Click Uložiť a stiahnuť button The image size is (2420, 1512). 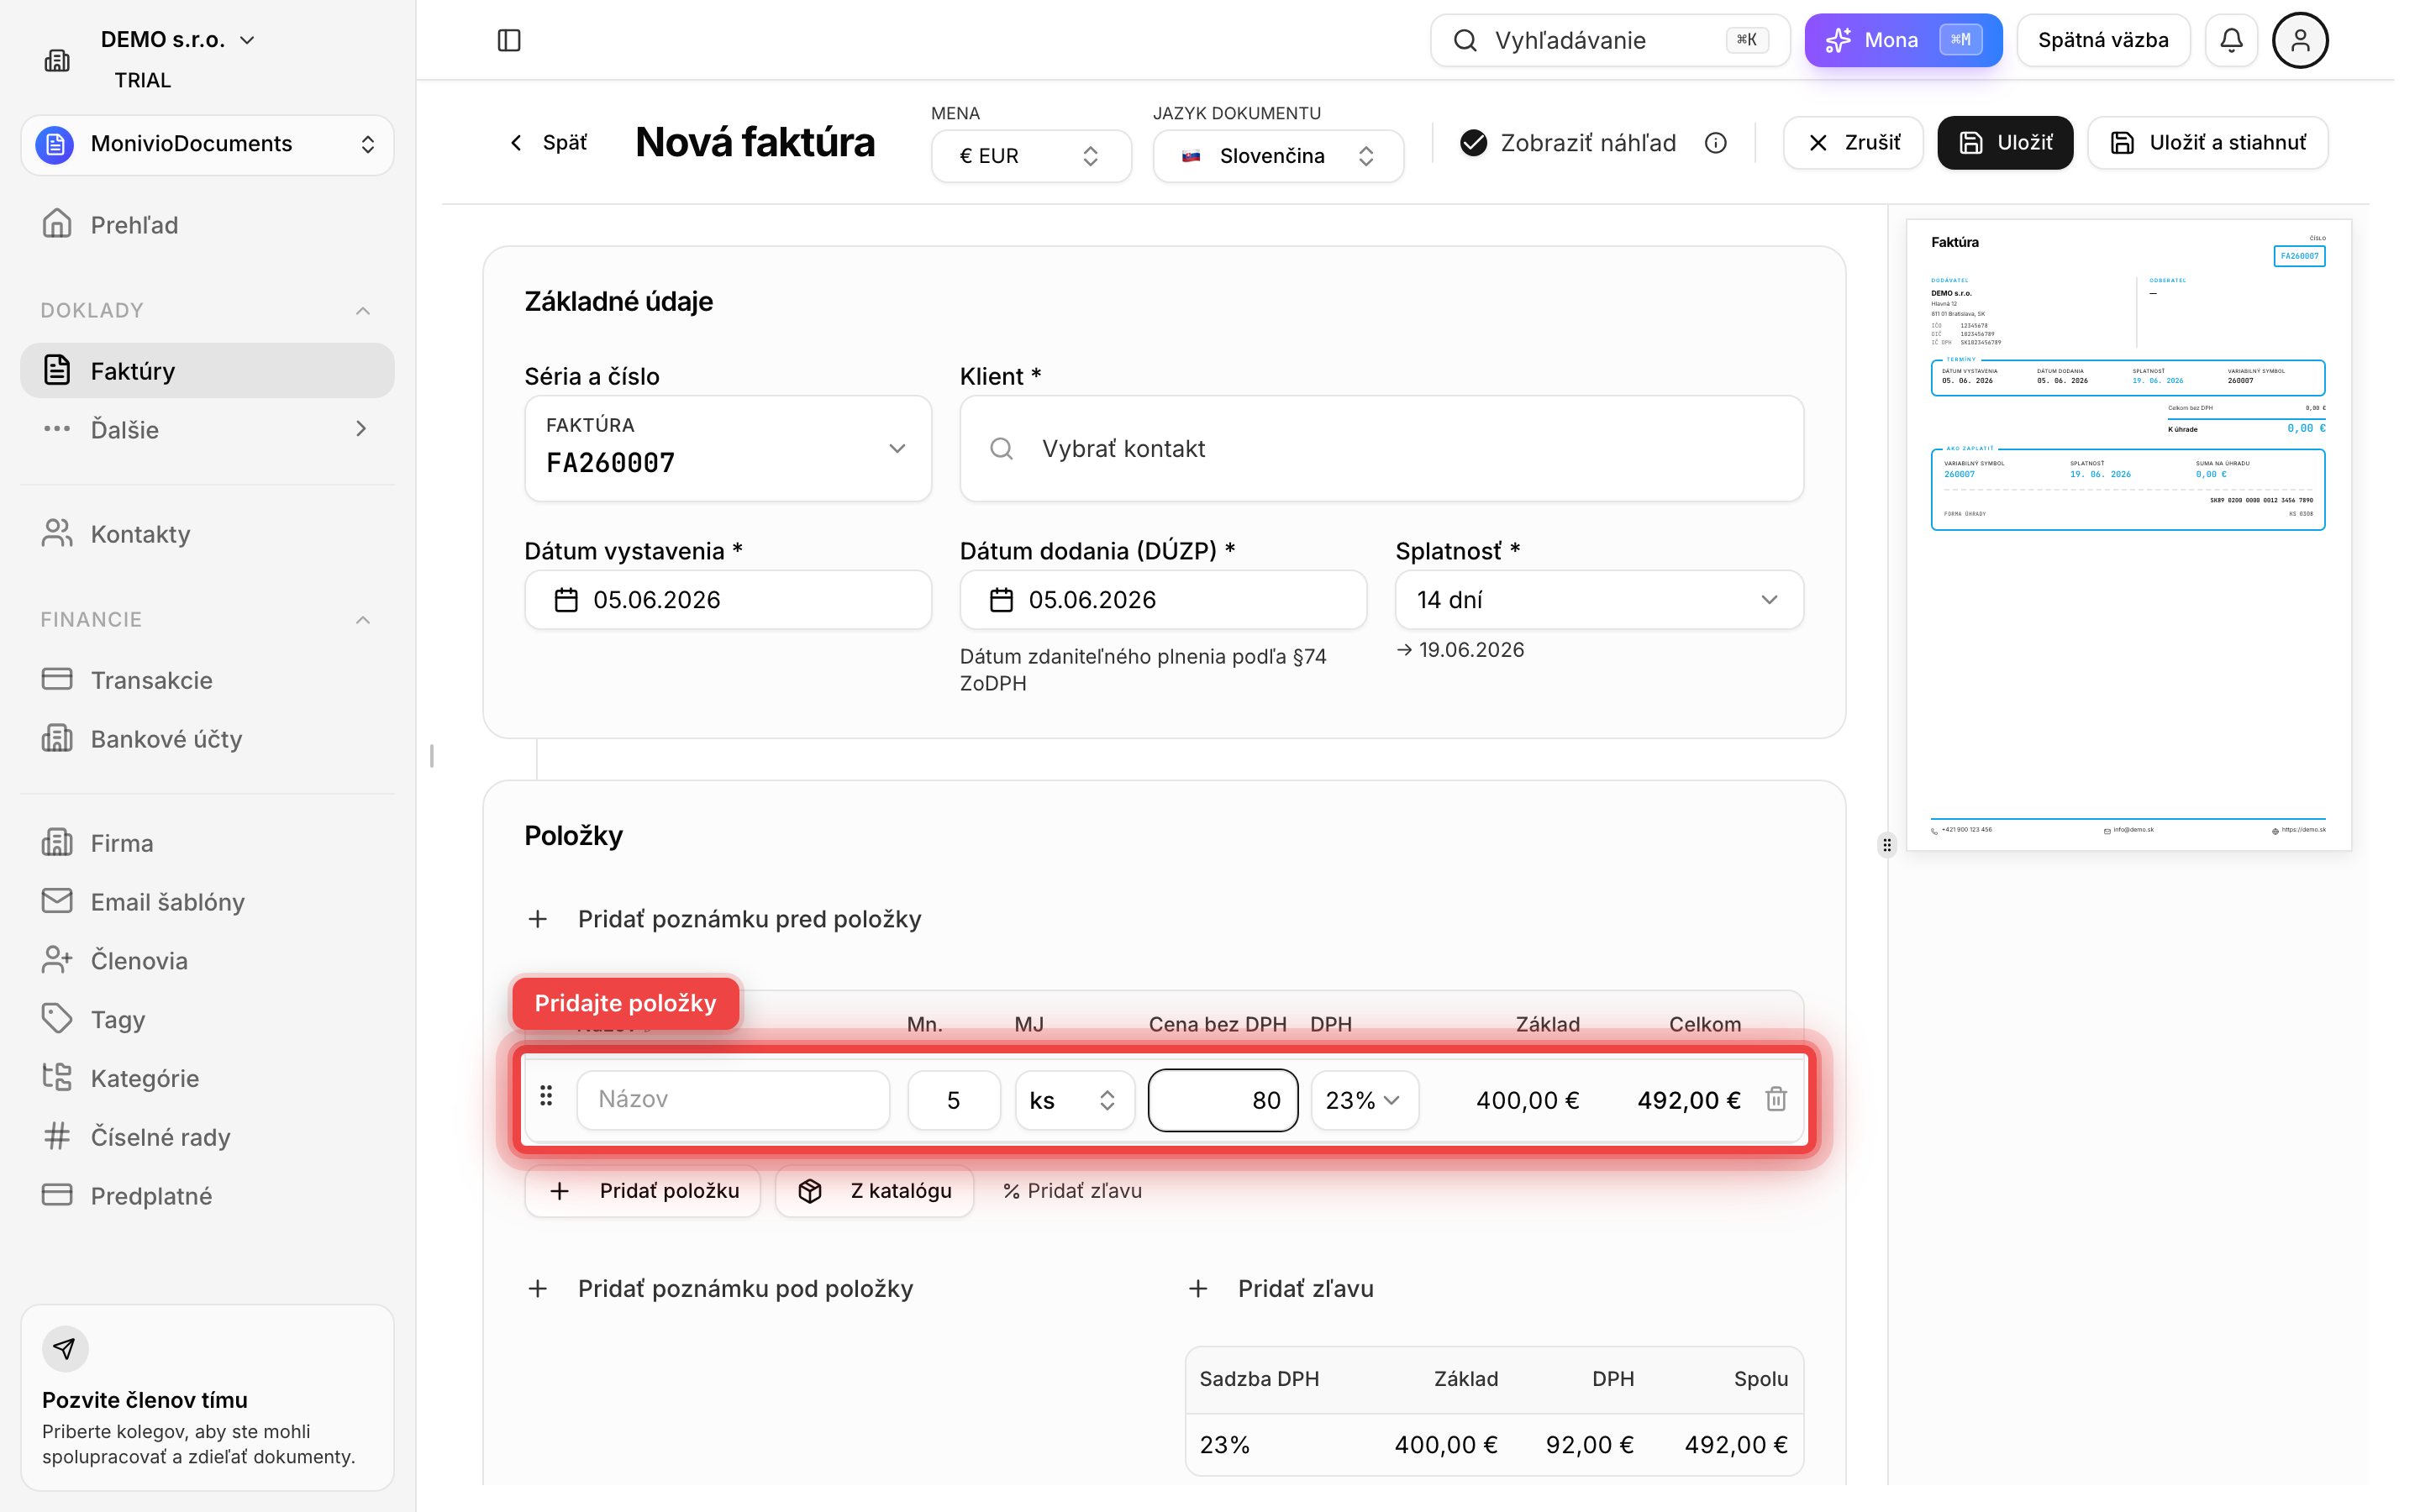pos(2207,143)
